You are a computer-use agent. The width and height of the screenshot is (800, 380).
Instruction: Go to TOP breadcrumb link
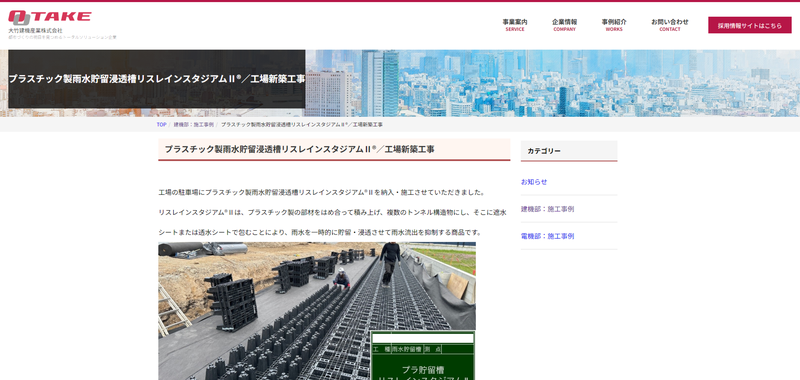(161, 124)
